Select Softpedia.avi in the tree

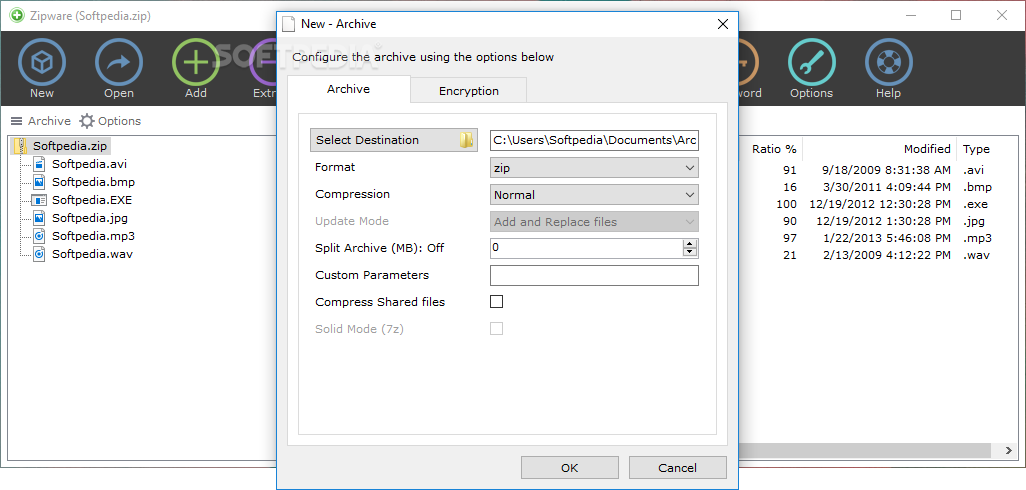coord(89,164)
